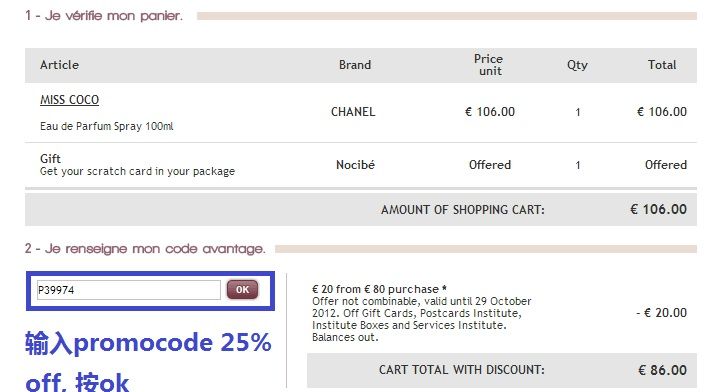
Task: Click the Cart Total With Discount amount
Action: coord(662,370)
